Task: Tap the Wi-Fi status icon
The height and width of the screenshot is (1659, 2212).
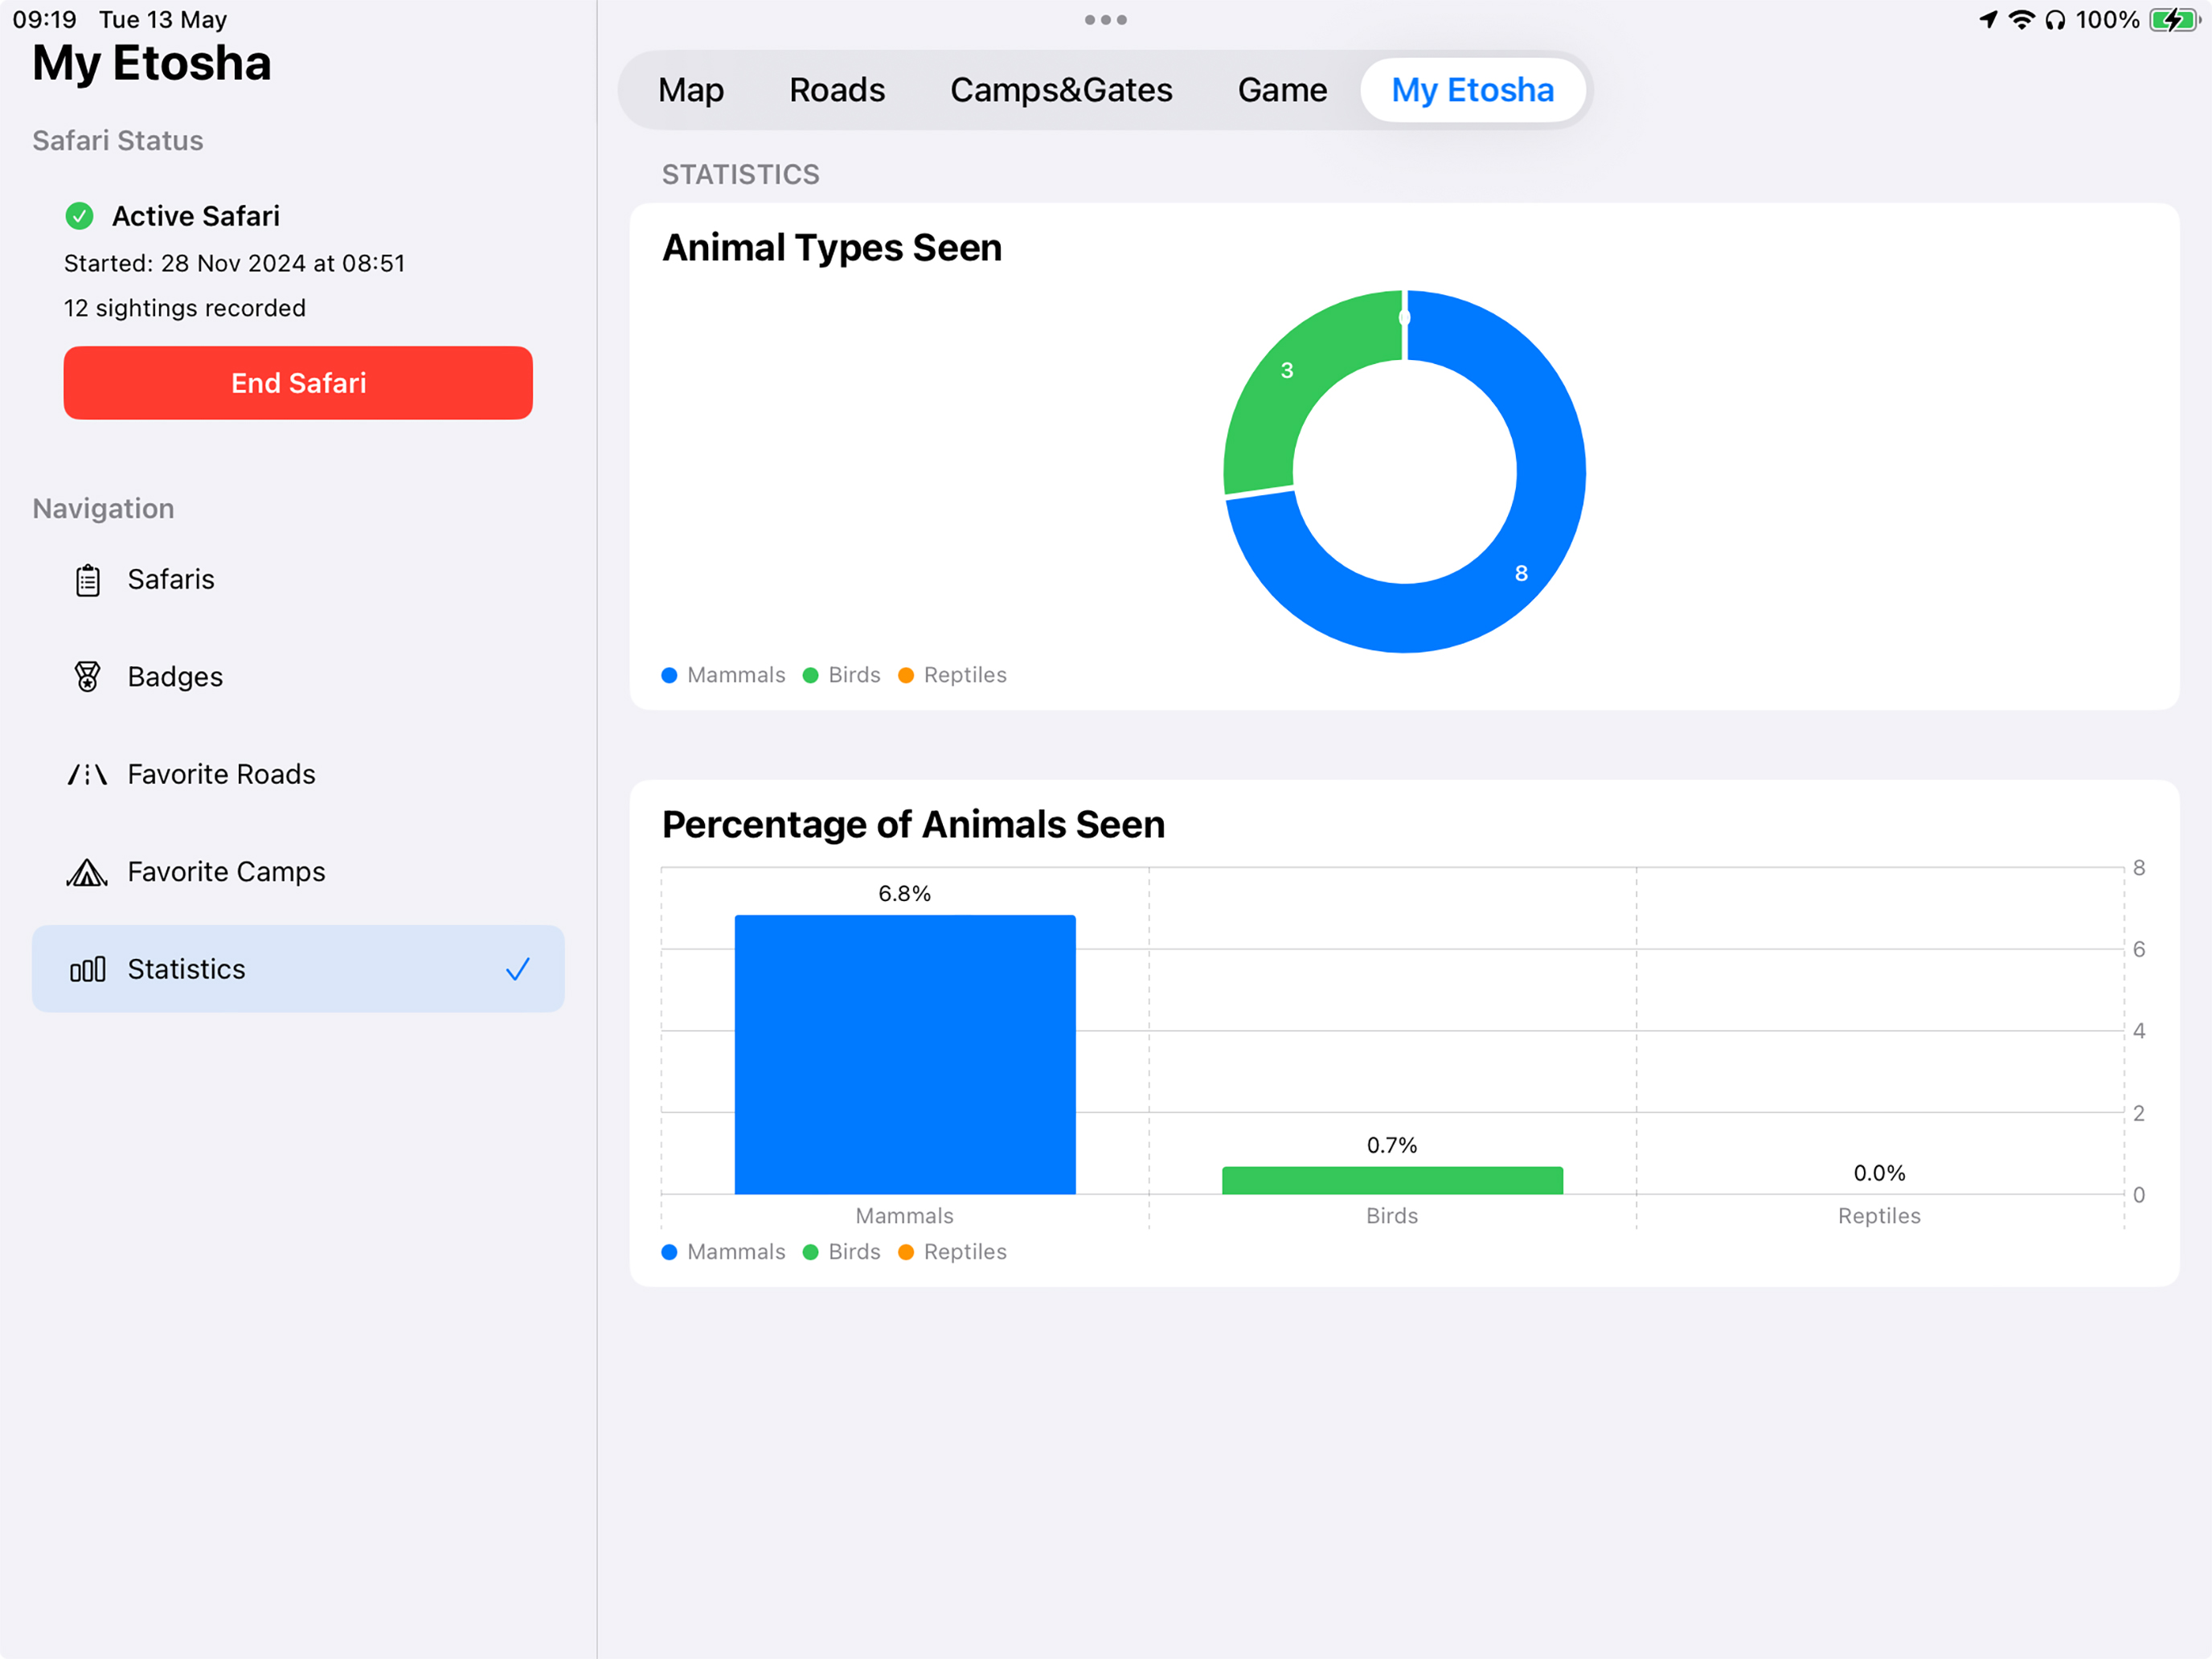Action: [2022, 20]
